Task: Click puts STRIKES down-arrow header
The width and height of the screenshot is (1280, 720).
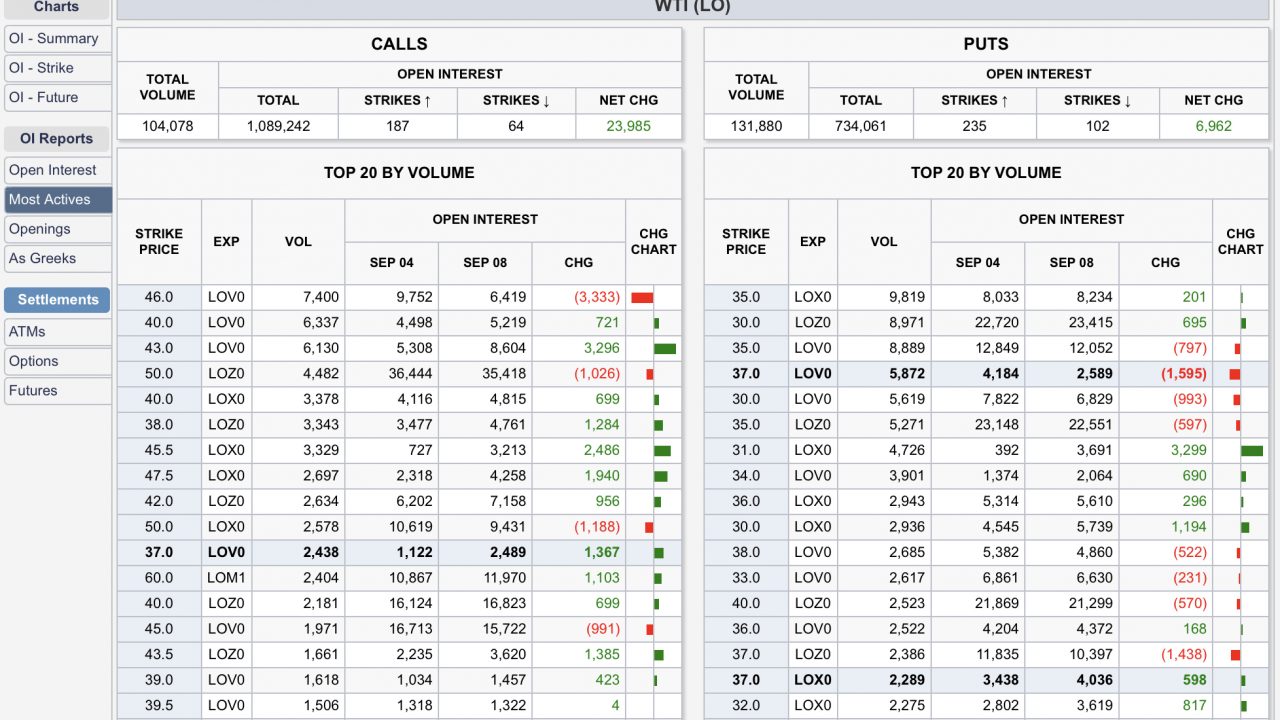Action: pos(1097,100)
